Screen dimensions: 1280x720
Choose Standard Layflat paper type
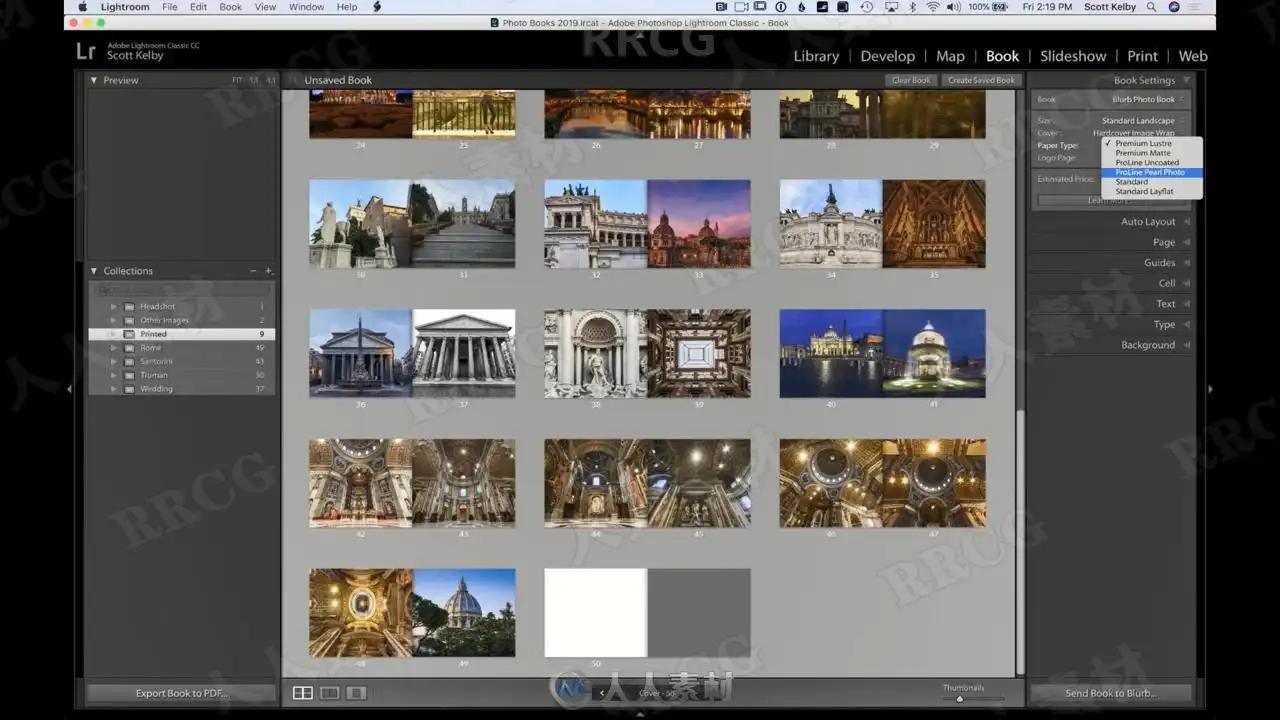[1152, 191]
